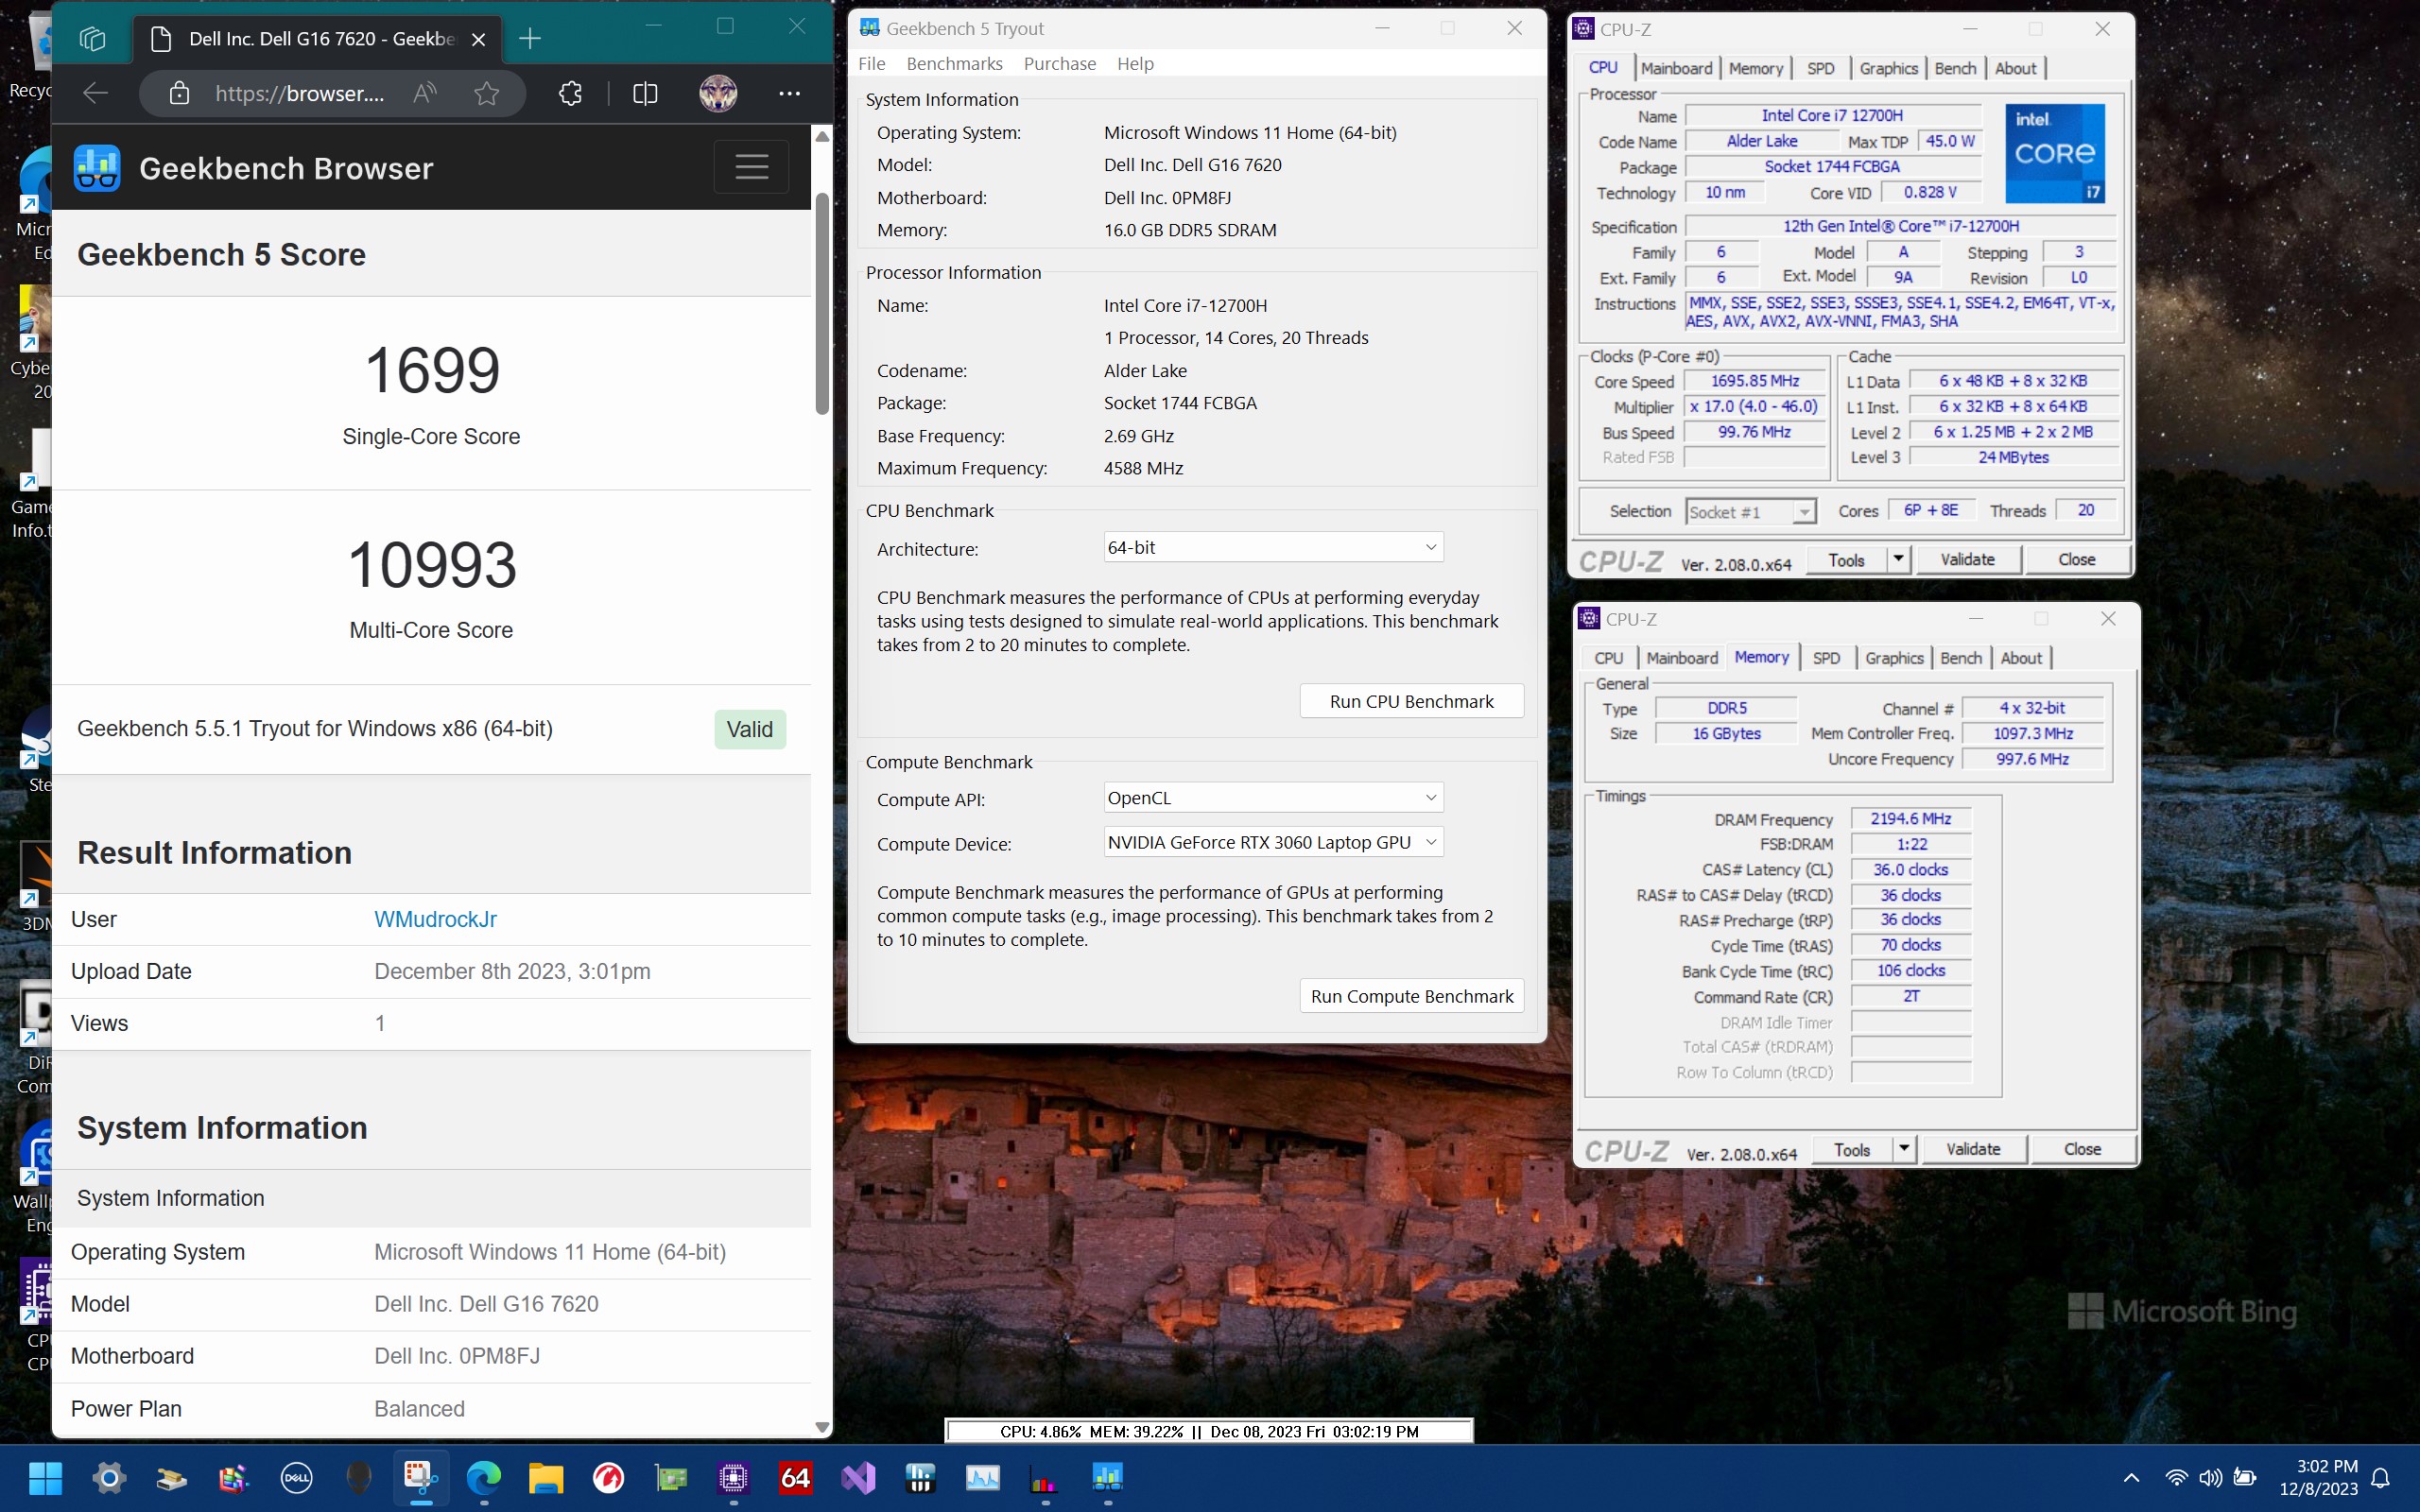Open the wolf profile avatar menu
The width and height of the screenshot is (2420, 1512).
point(718,93)
